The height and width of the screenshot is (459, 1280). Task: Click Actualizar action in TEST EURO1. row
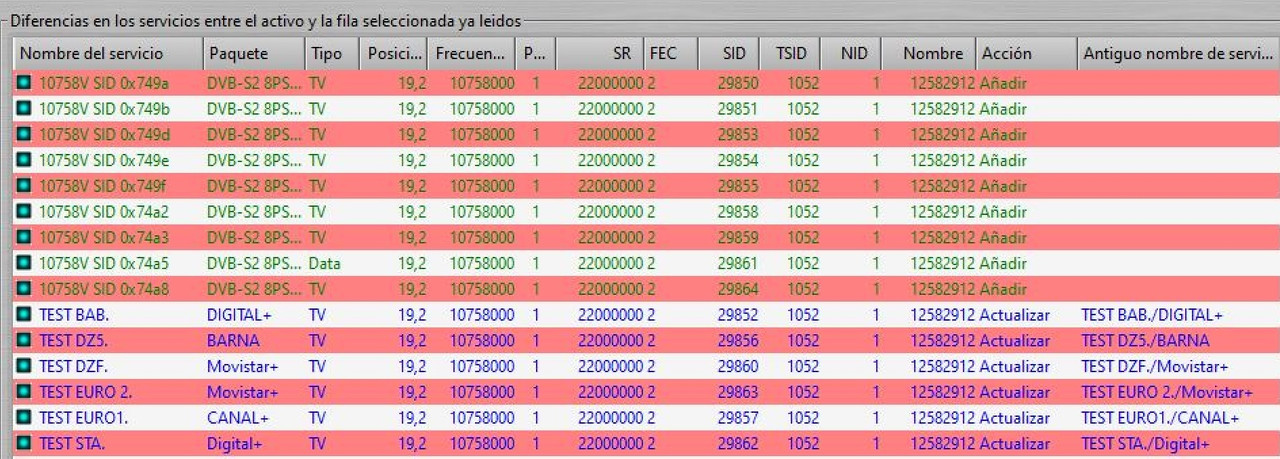coord(1015,418)
